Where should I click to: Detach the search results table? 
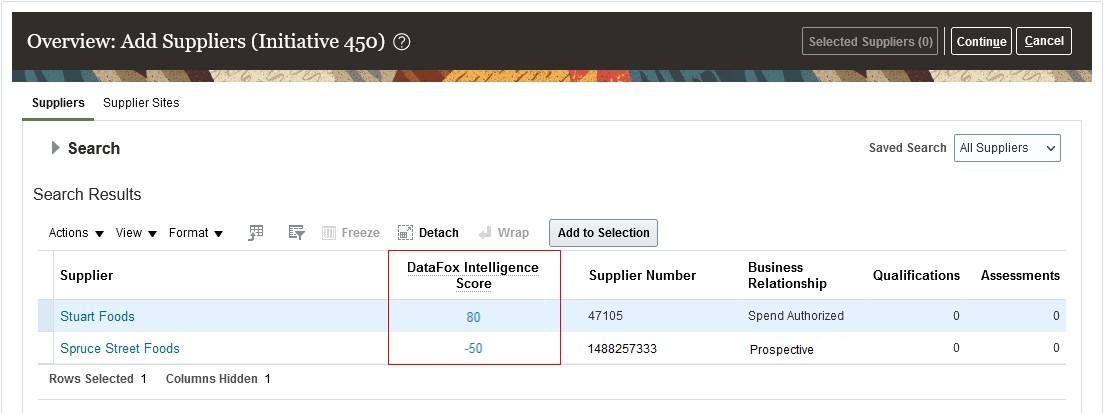[x=428, y=233]
